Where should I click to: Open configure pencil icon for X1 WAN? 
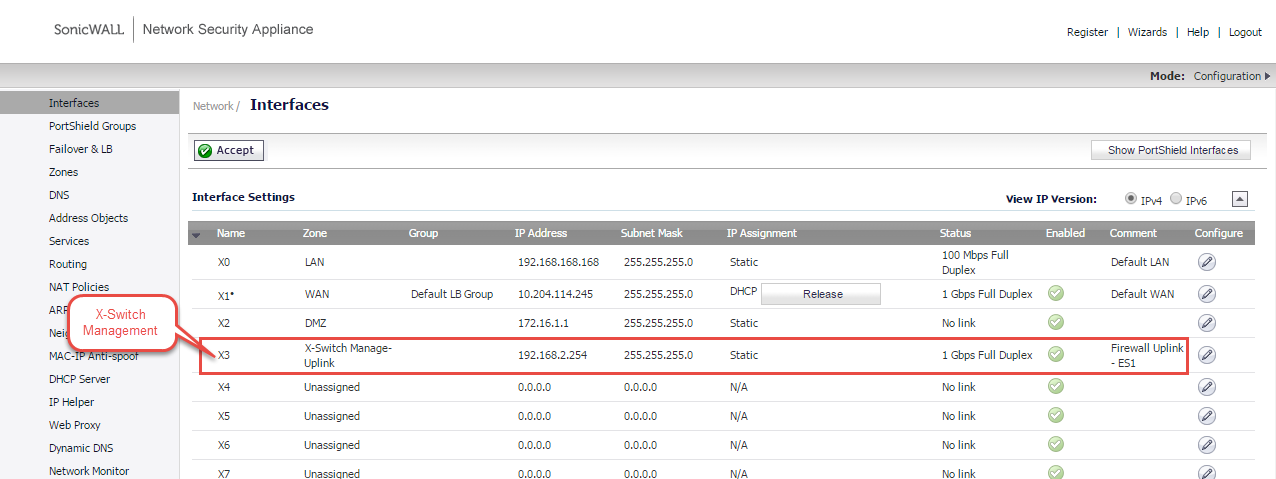1207,294
